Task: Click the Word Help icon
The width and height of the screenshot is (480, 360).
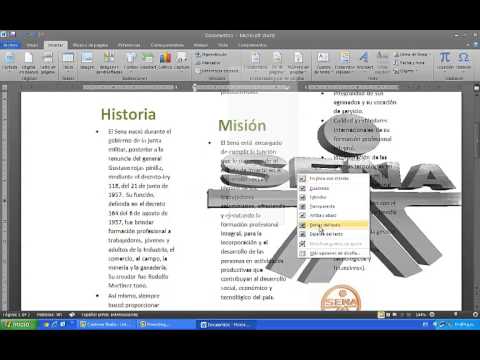Action: click(475, 45)
